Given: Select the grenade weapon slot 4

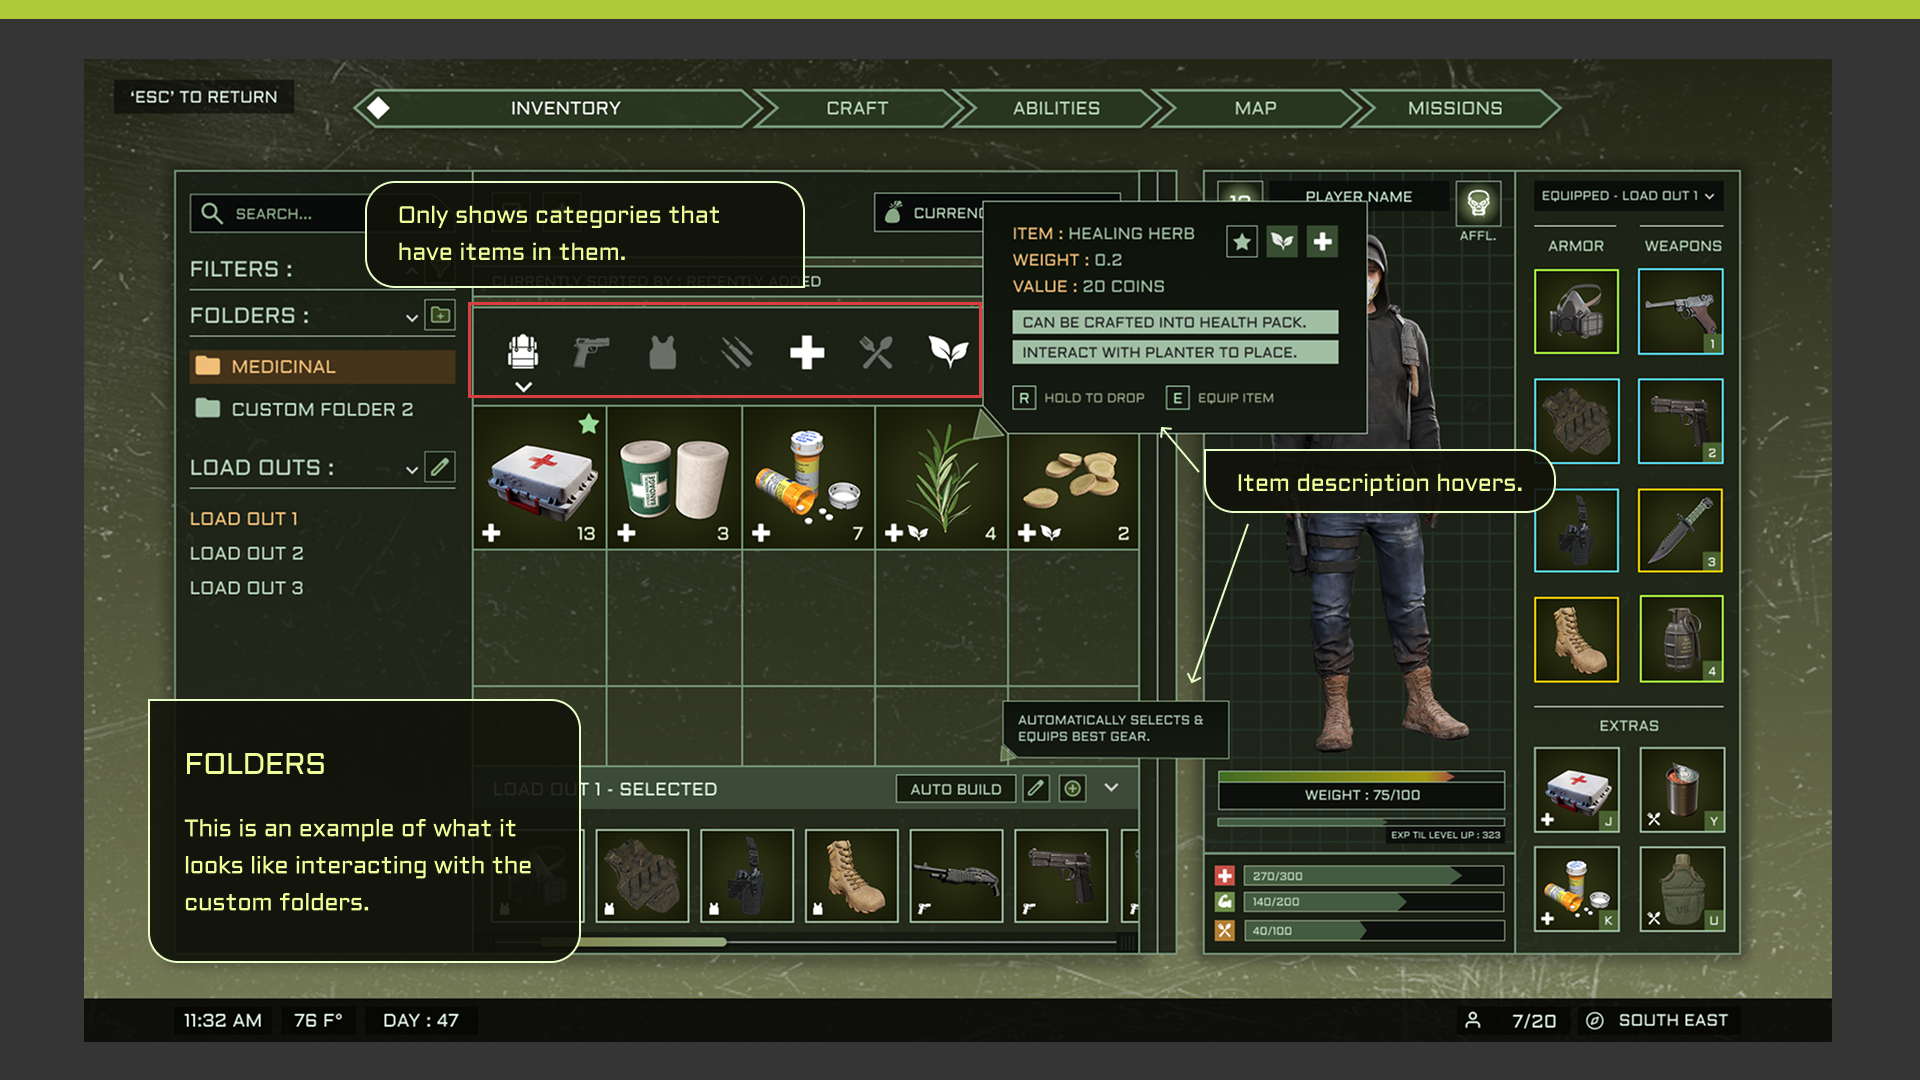Looking at the screenshot, I should click(1681, 639).
